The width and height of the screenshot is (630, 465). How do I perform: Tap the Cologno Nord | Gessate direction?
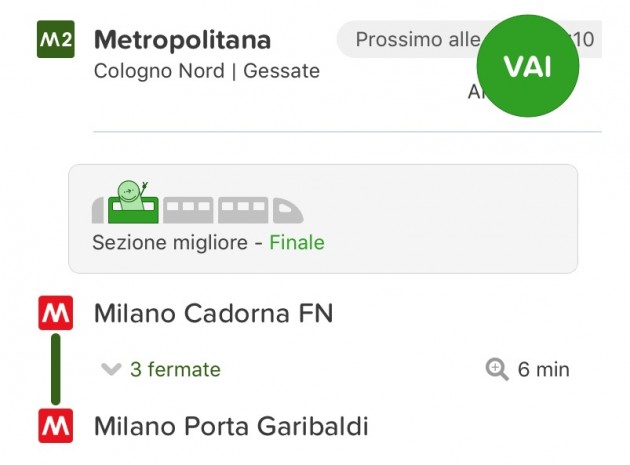(206, 71)
